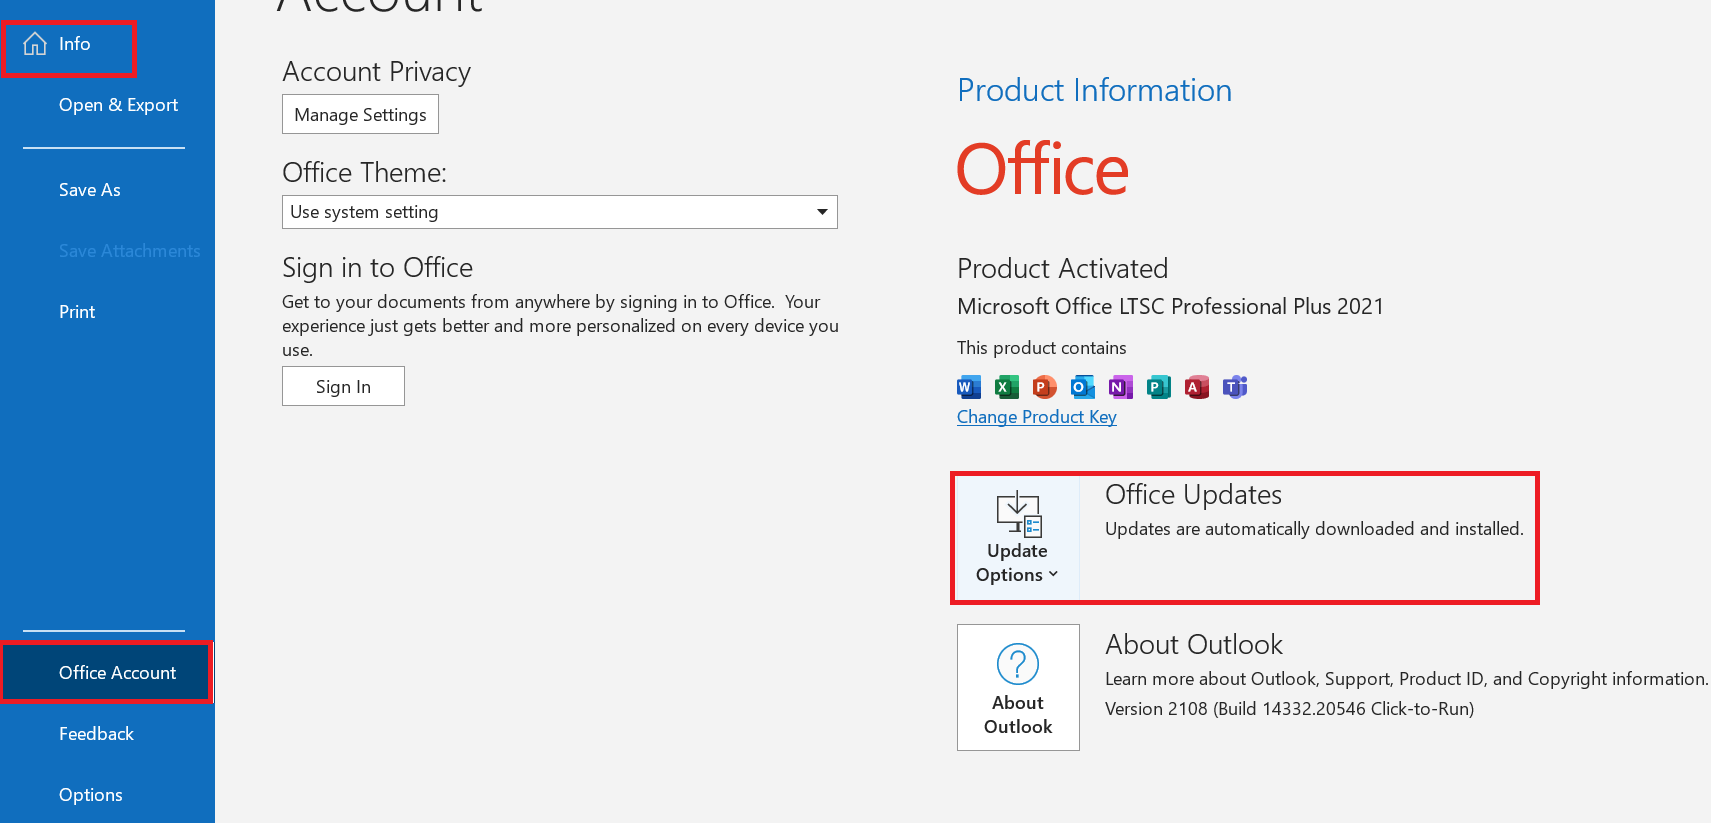Click the Publisher app icon
This screenshot has width=1711, height=823.
[1159, 387]
